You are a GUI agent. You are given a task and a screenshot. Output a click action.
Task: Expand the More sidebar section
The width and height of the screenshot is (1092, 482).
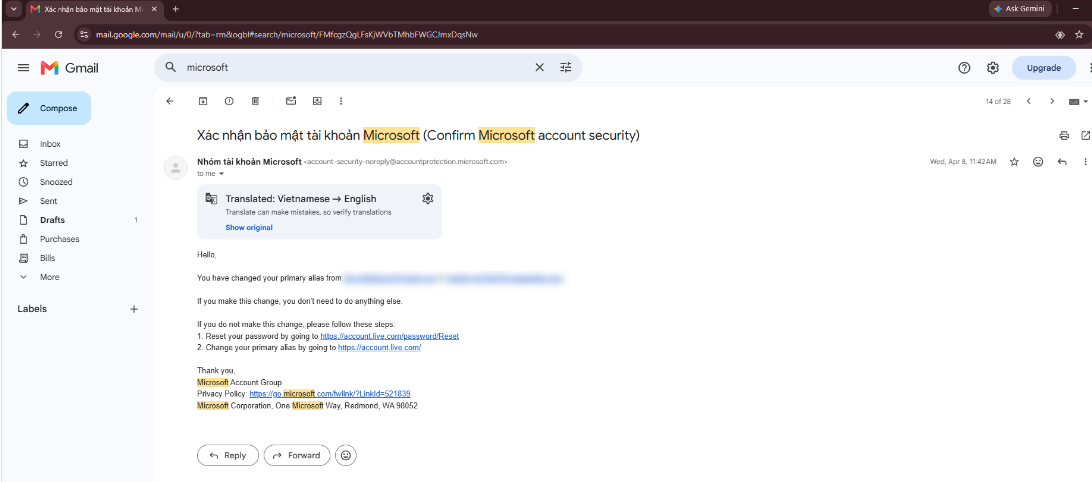pos(49,277)
